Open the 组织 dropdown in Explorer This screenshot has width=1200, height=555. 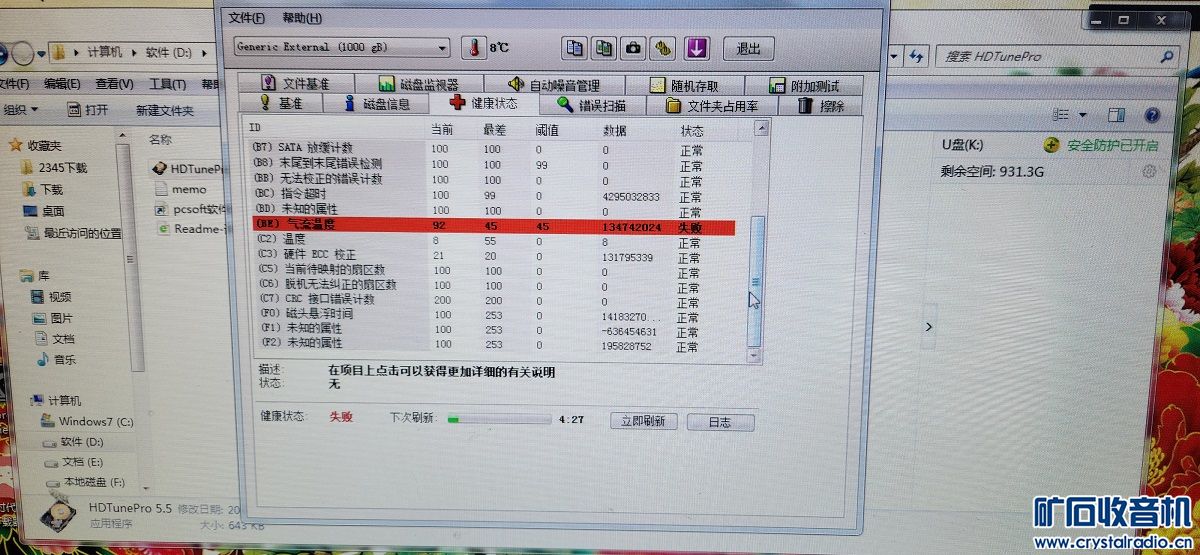pos(21,110)
